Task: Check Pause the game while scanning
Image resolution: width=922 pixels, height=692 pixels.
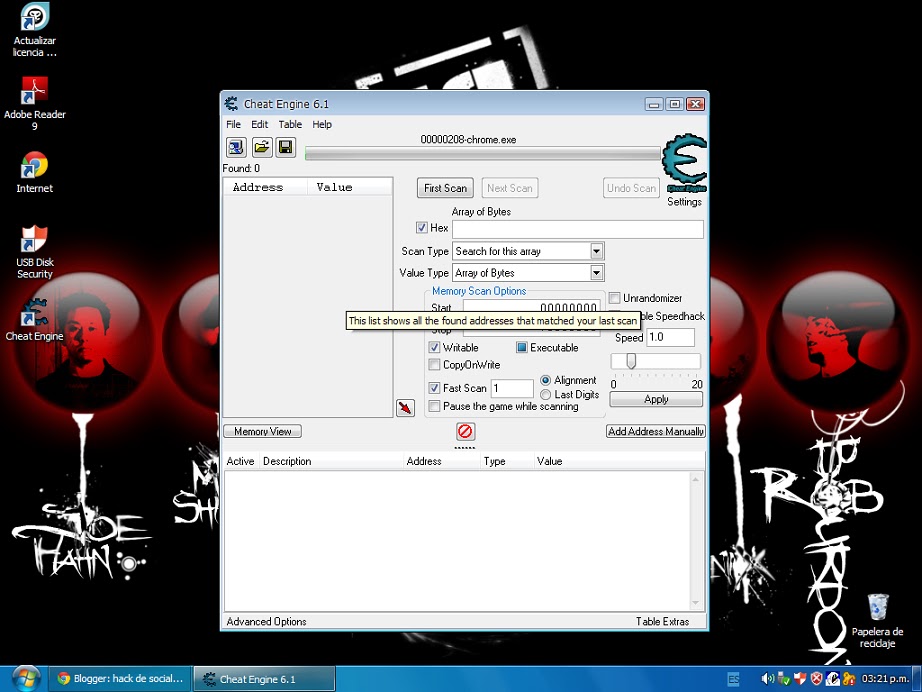Action: click(x=434, y=406)
